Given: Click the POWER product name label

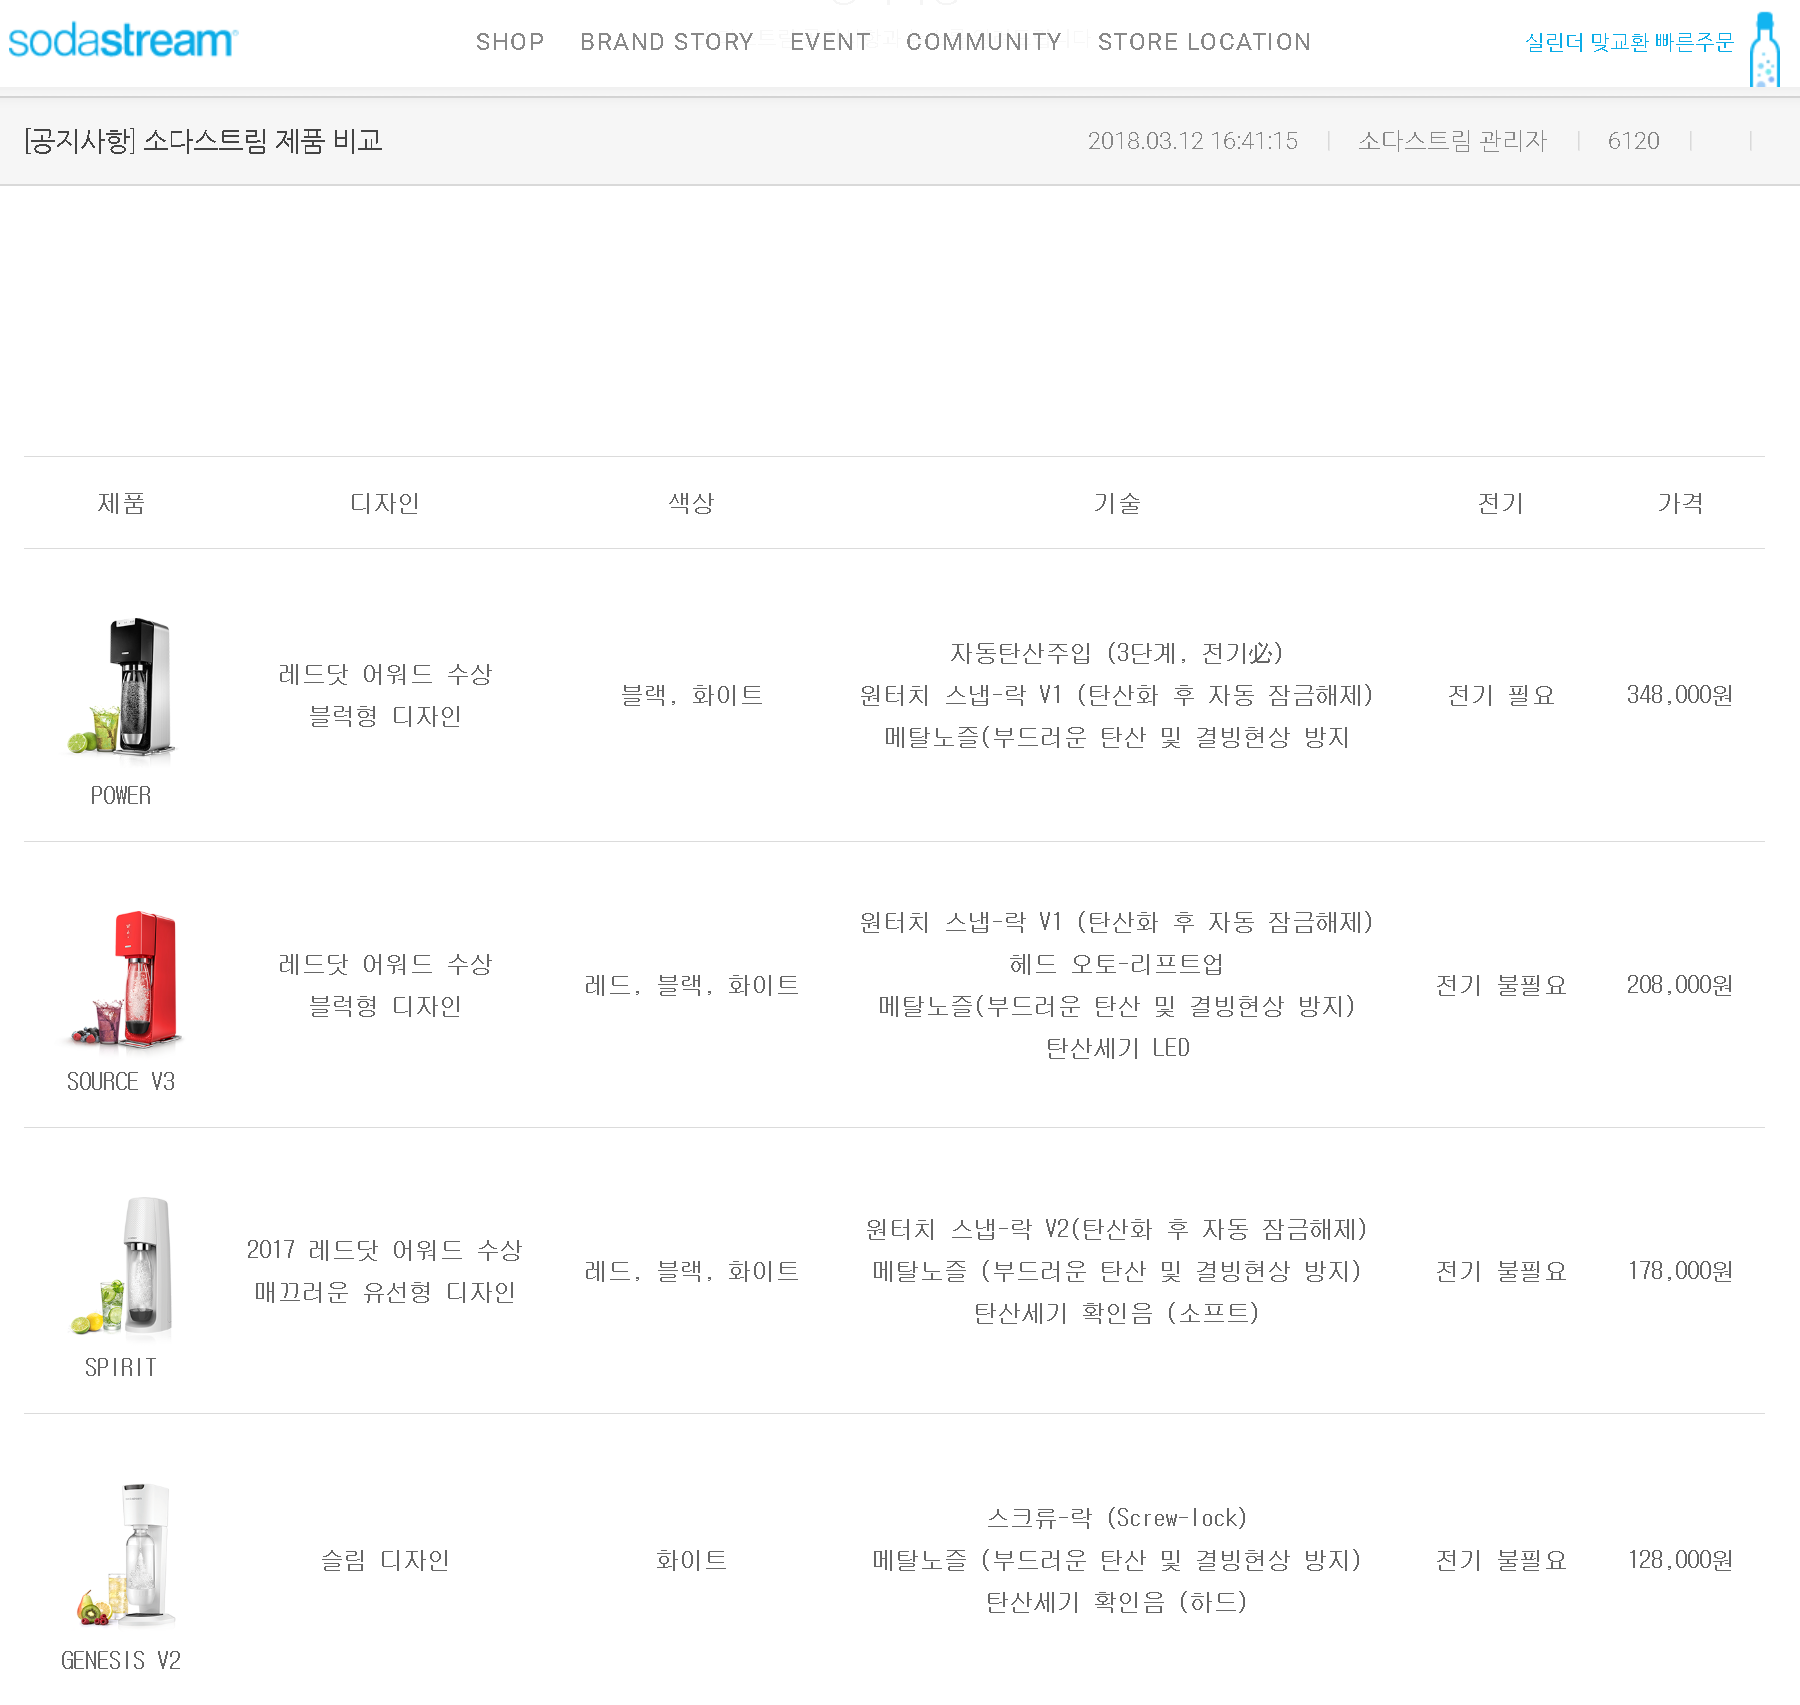Looking at the screenshot, I should [x=121, y=796].
